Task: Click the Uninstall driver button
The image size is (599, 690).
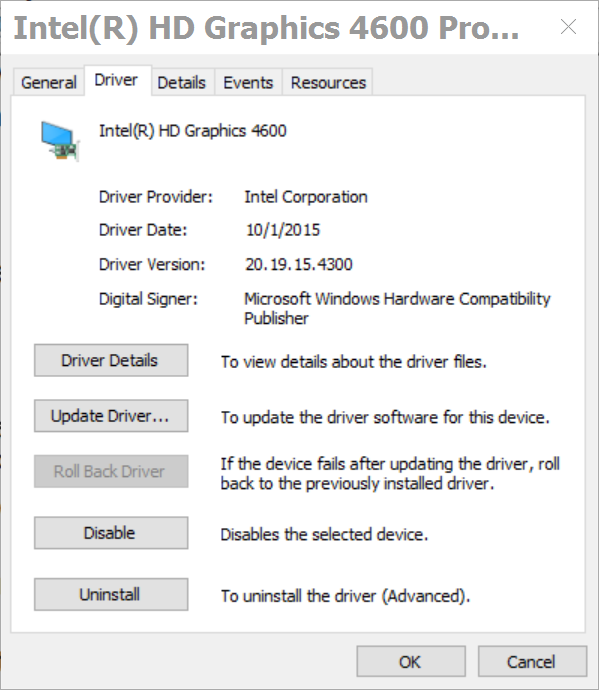Action: point(111,595)
